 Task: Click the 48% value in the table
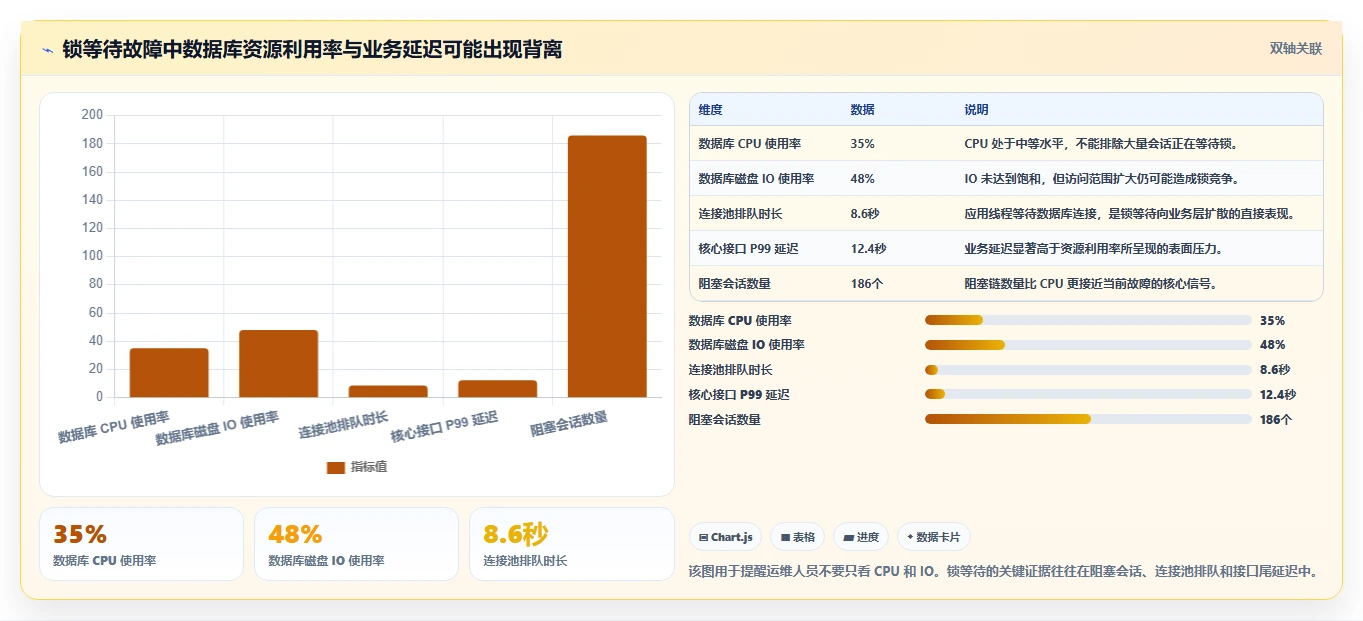(862, 179)
